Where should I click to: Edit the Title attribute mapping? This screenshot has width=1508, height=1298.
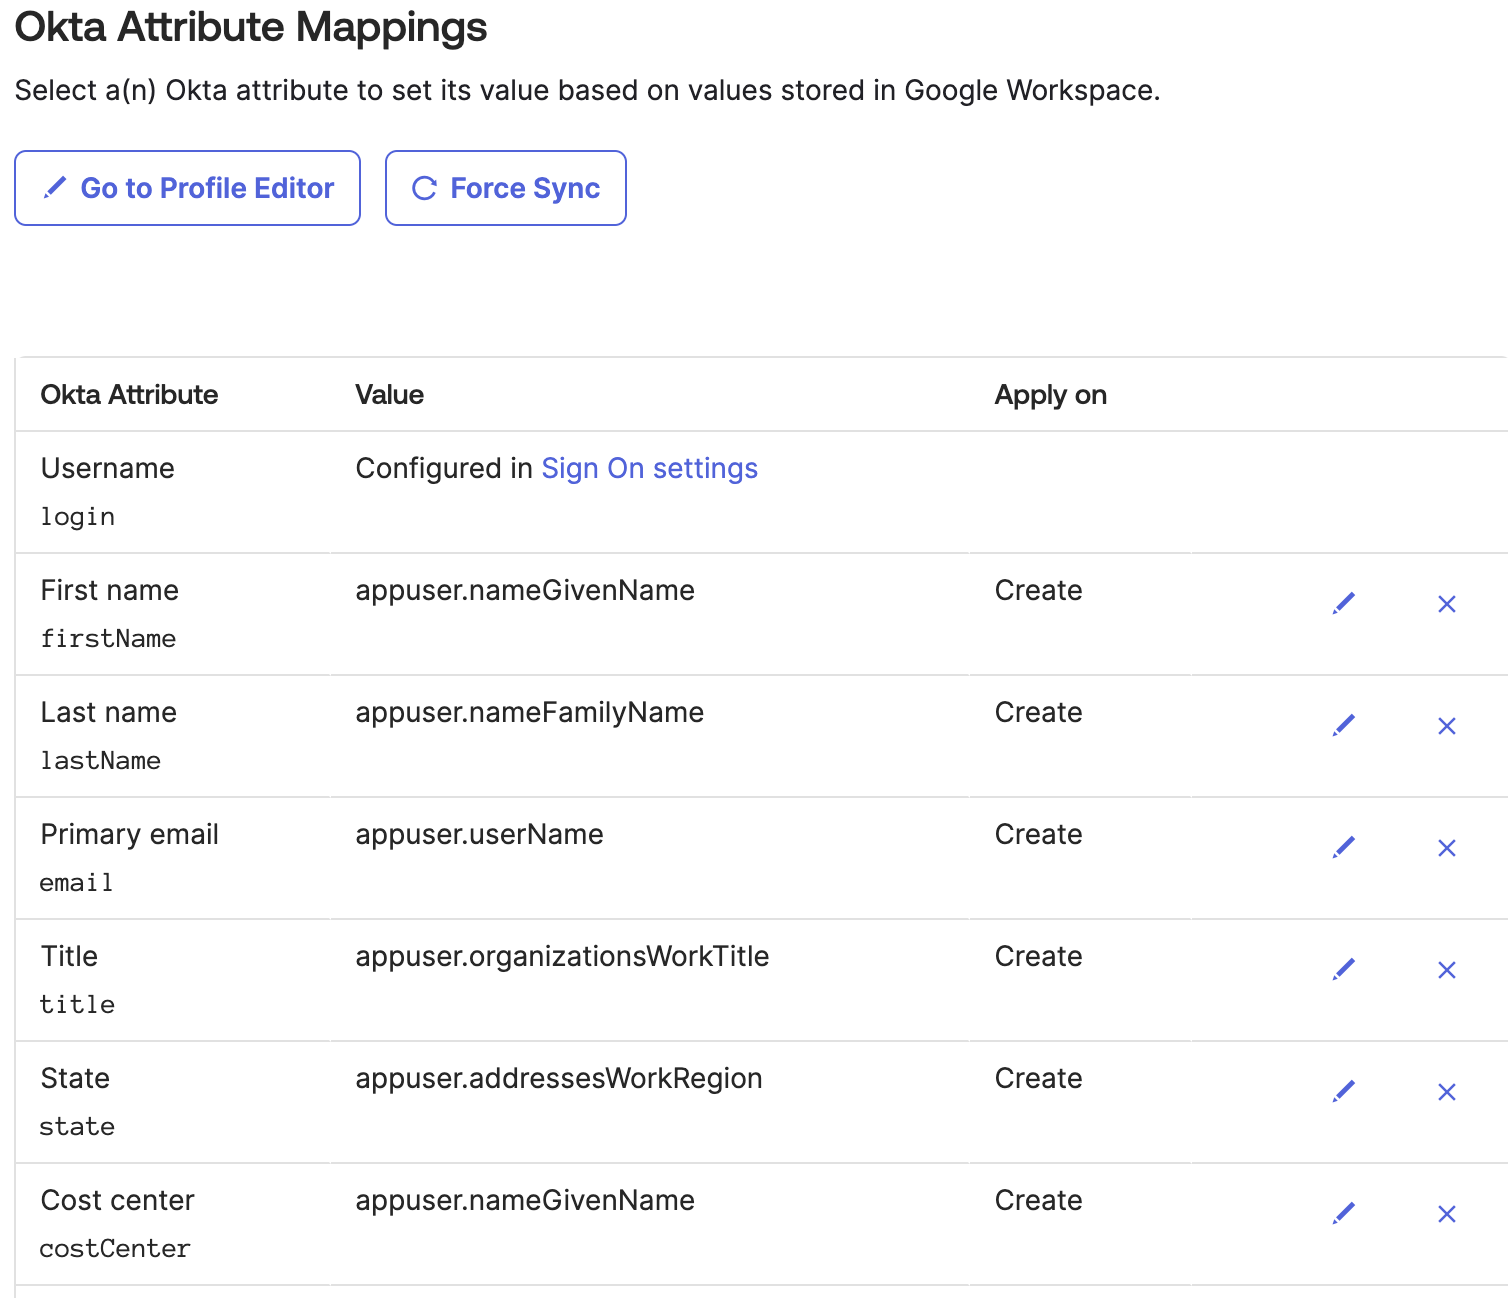pos(1345,968)
